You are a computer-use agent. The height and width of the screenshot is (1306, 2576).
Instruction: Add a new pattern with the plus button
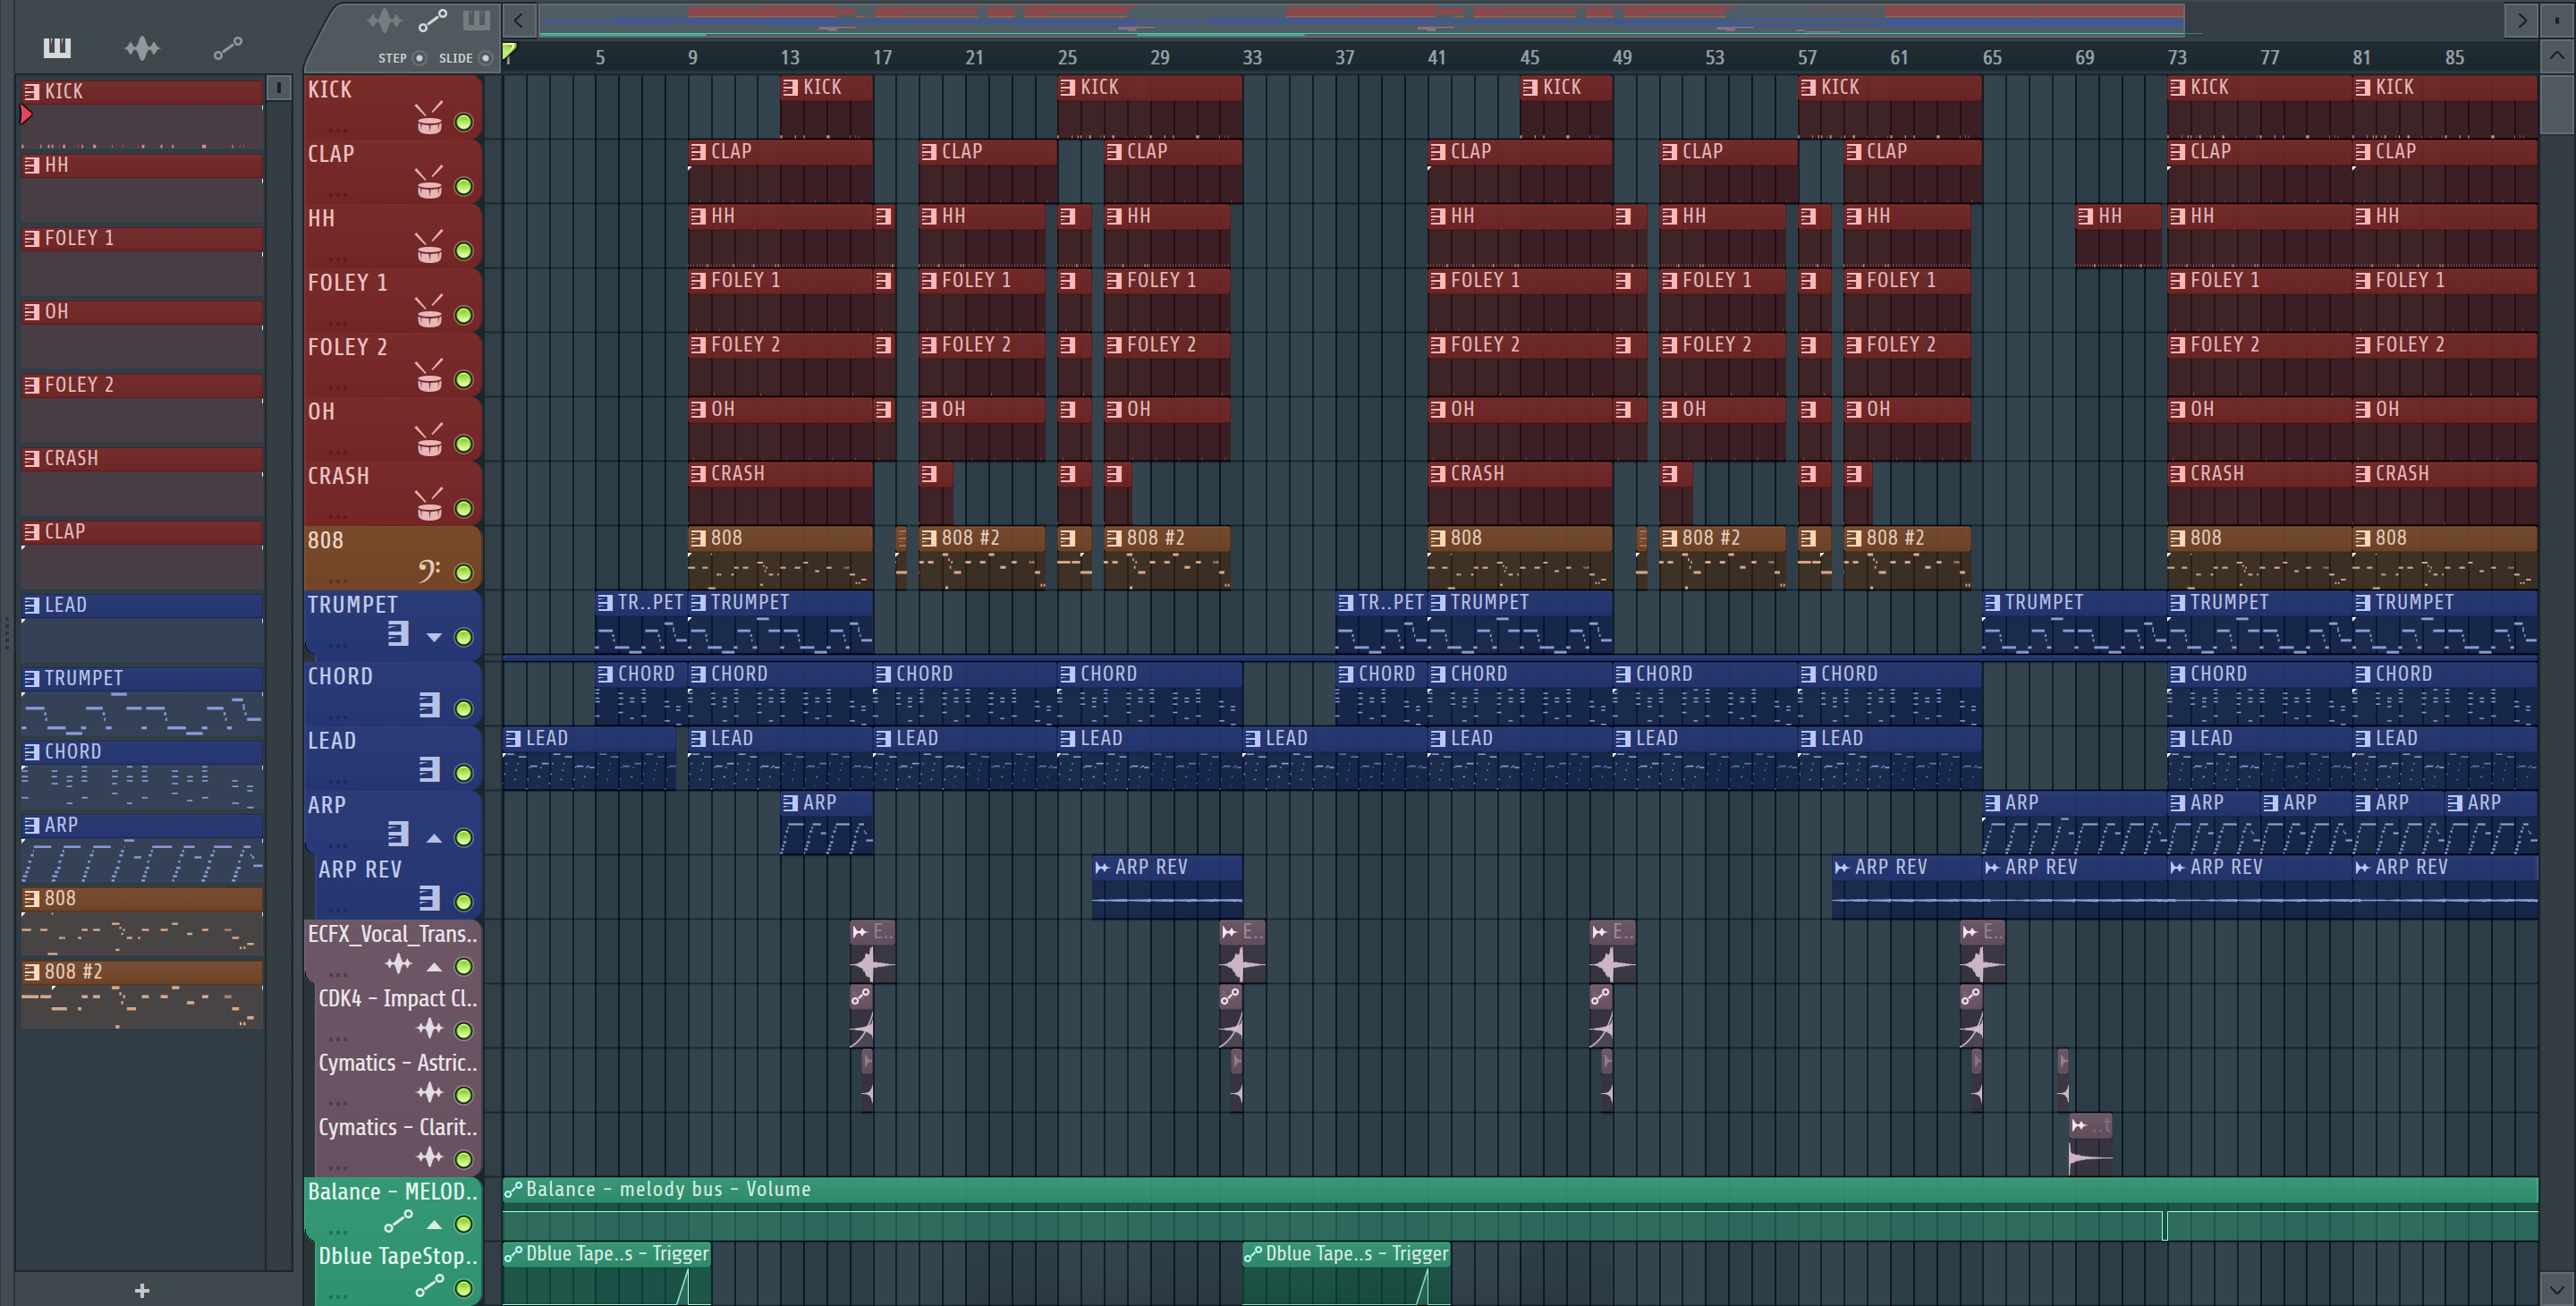tap(142, 1291)
